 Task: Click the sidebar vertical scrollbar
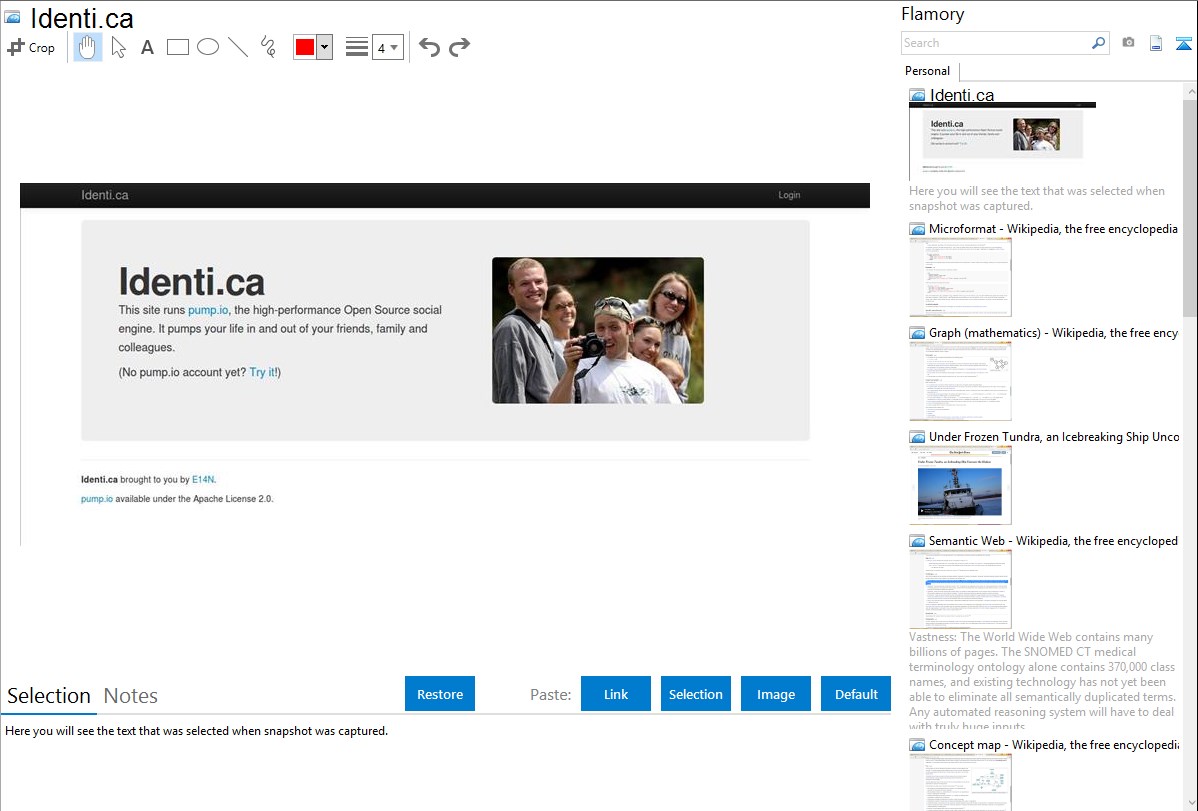tap(1190, 206)
